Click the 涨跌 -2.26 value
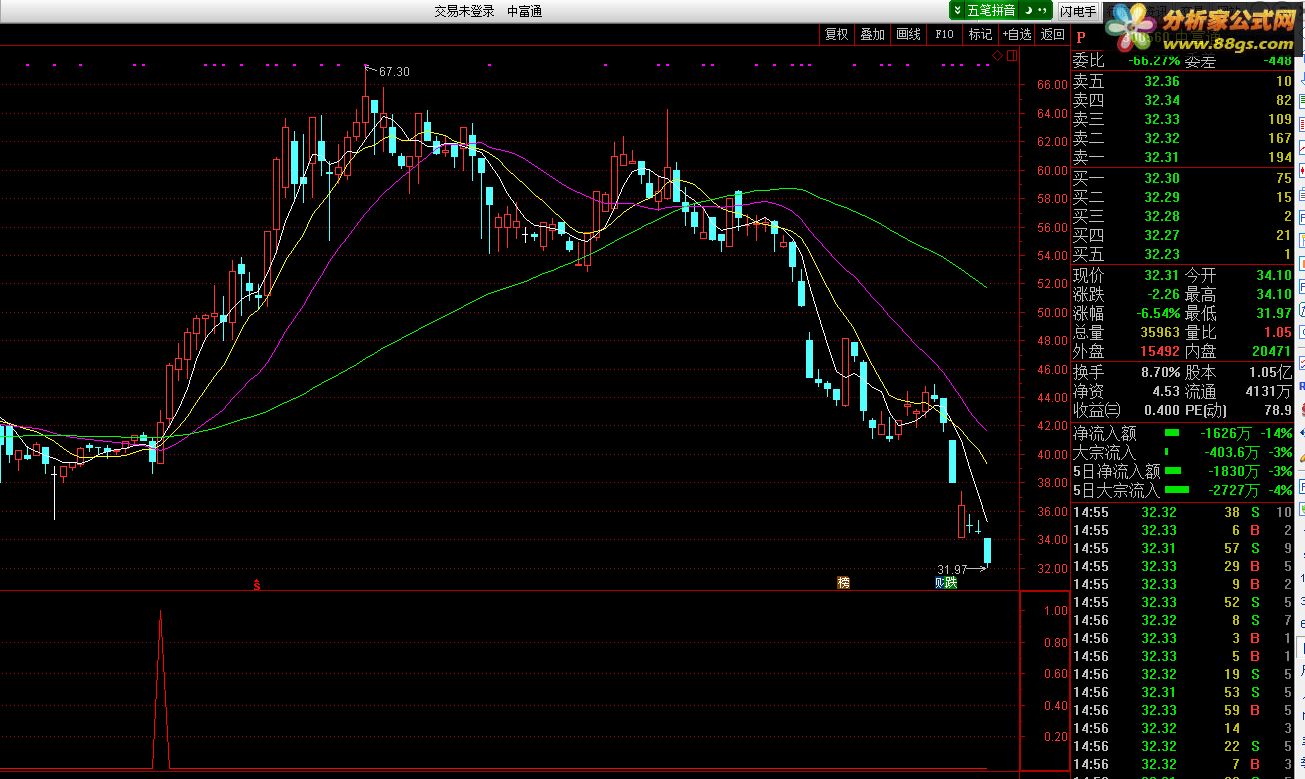This screenshot has width=1305, height=779. click(x=1163, y=294)
